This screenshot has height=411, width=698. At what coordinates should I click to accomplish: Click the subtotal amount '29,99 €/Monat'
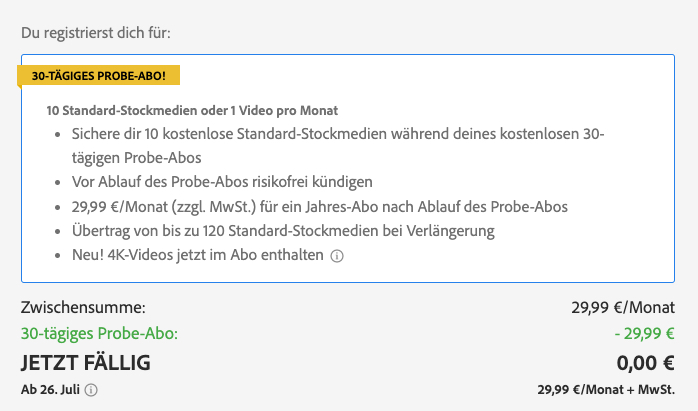[615, 307]
